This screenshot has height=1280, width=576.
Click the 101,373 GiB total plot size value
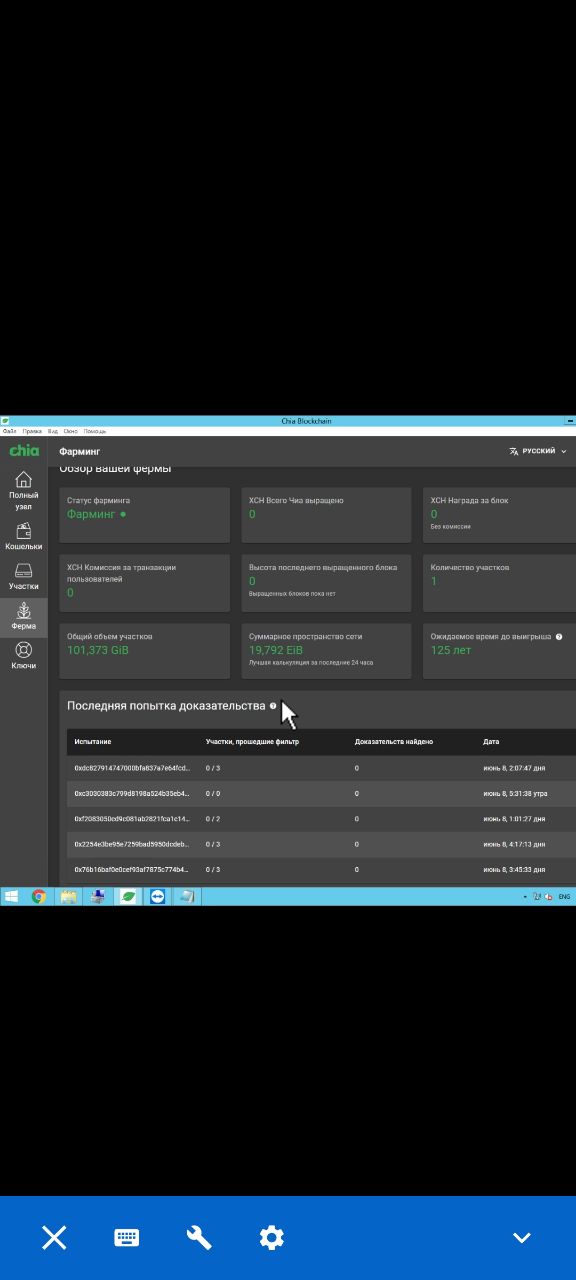[x=98, y=650]
